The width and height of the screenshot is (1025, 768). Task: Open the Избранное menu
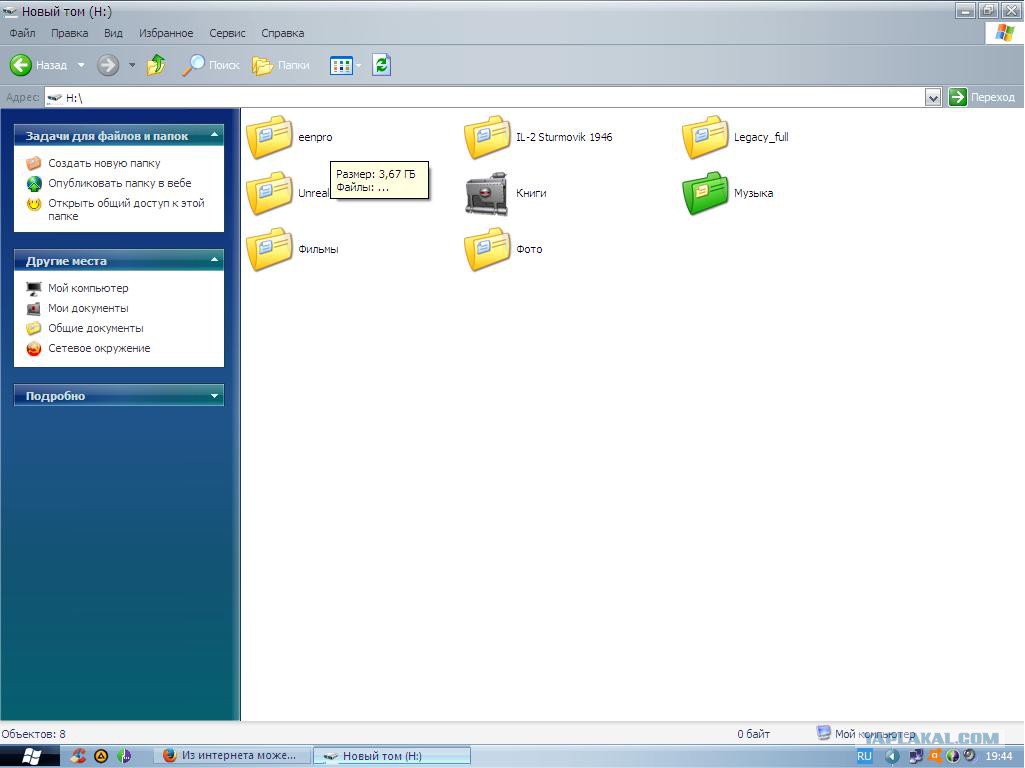[x=166, y=33]
